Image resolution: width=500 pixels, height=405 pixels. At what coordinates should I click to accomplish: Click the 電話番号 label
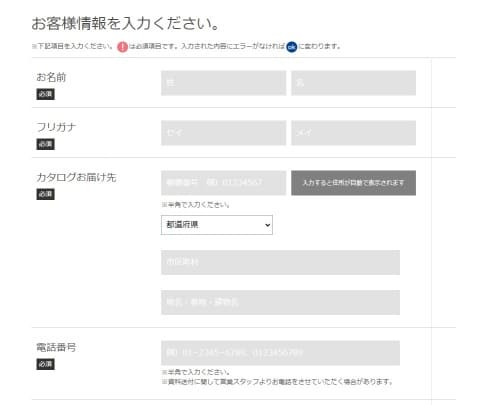click(56, 347)
